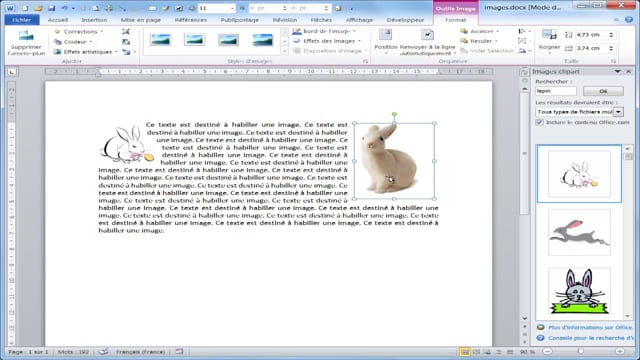640x360 pixels.
Task: Open the Images clipart pane options arrow
Action: pyautogui.click(x=618, y=71)
